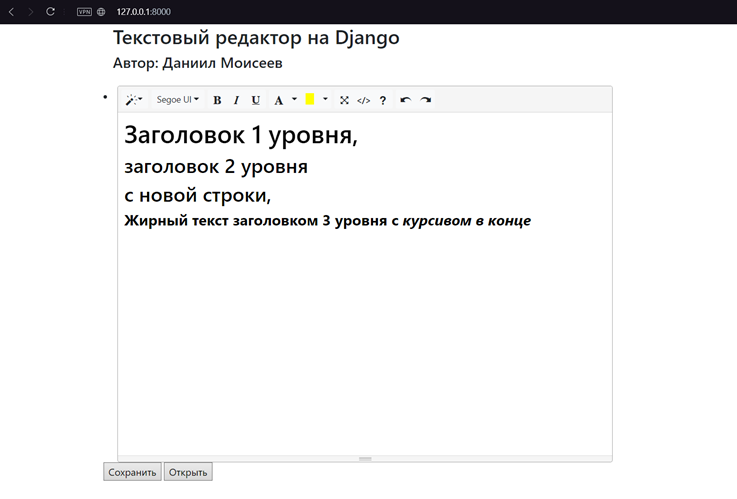Click the editor resize handle bar

click(x=365, y=459)
